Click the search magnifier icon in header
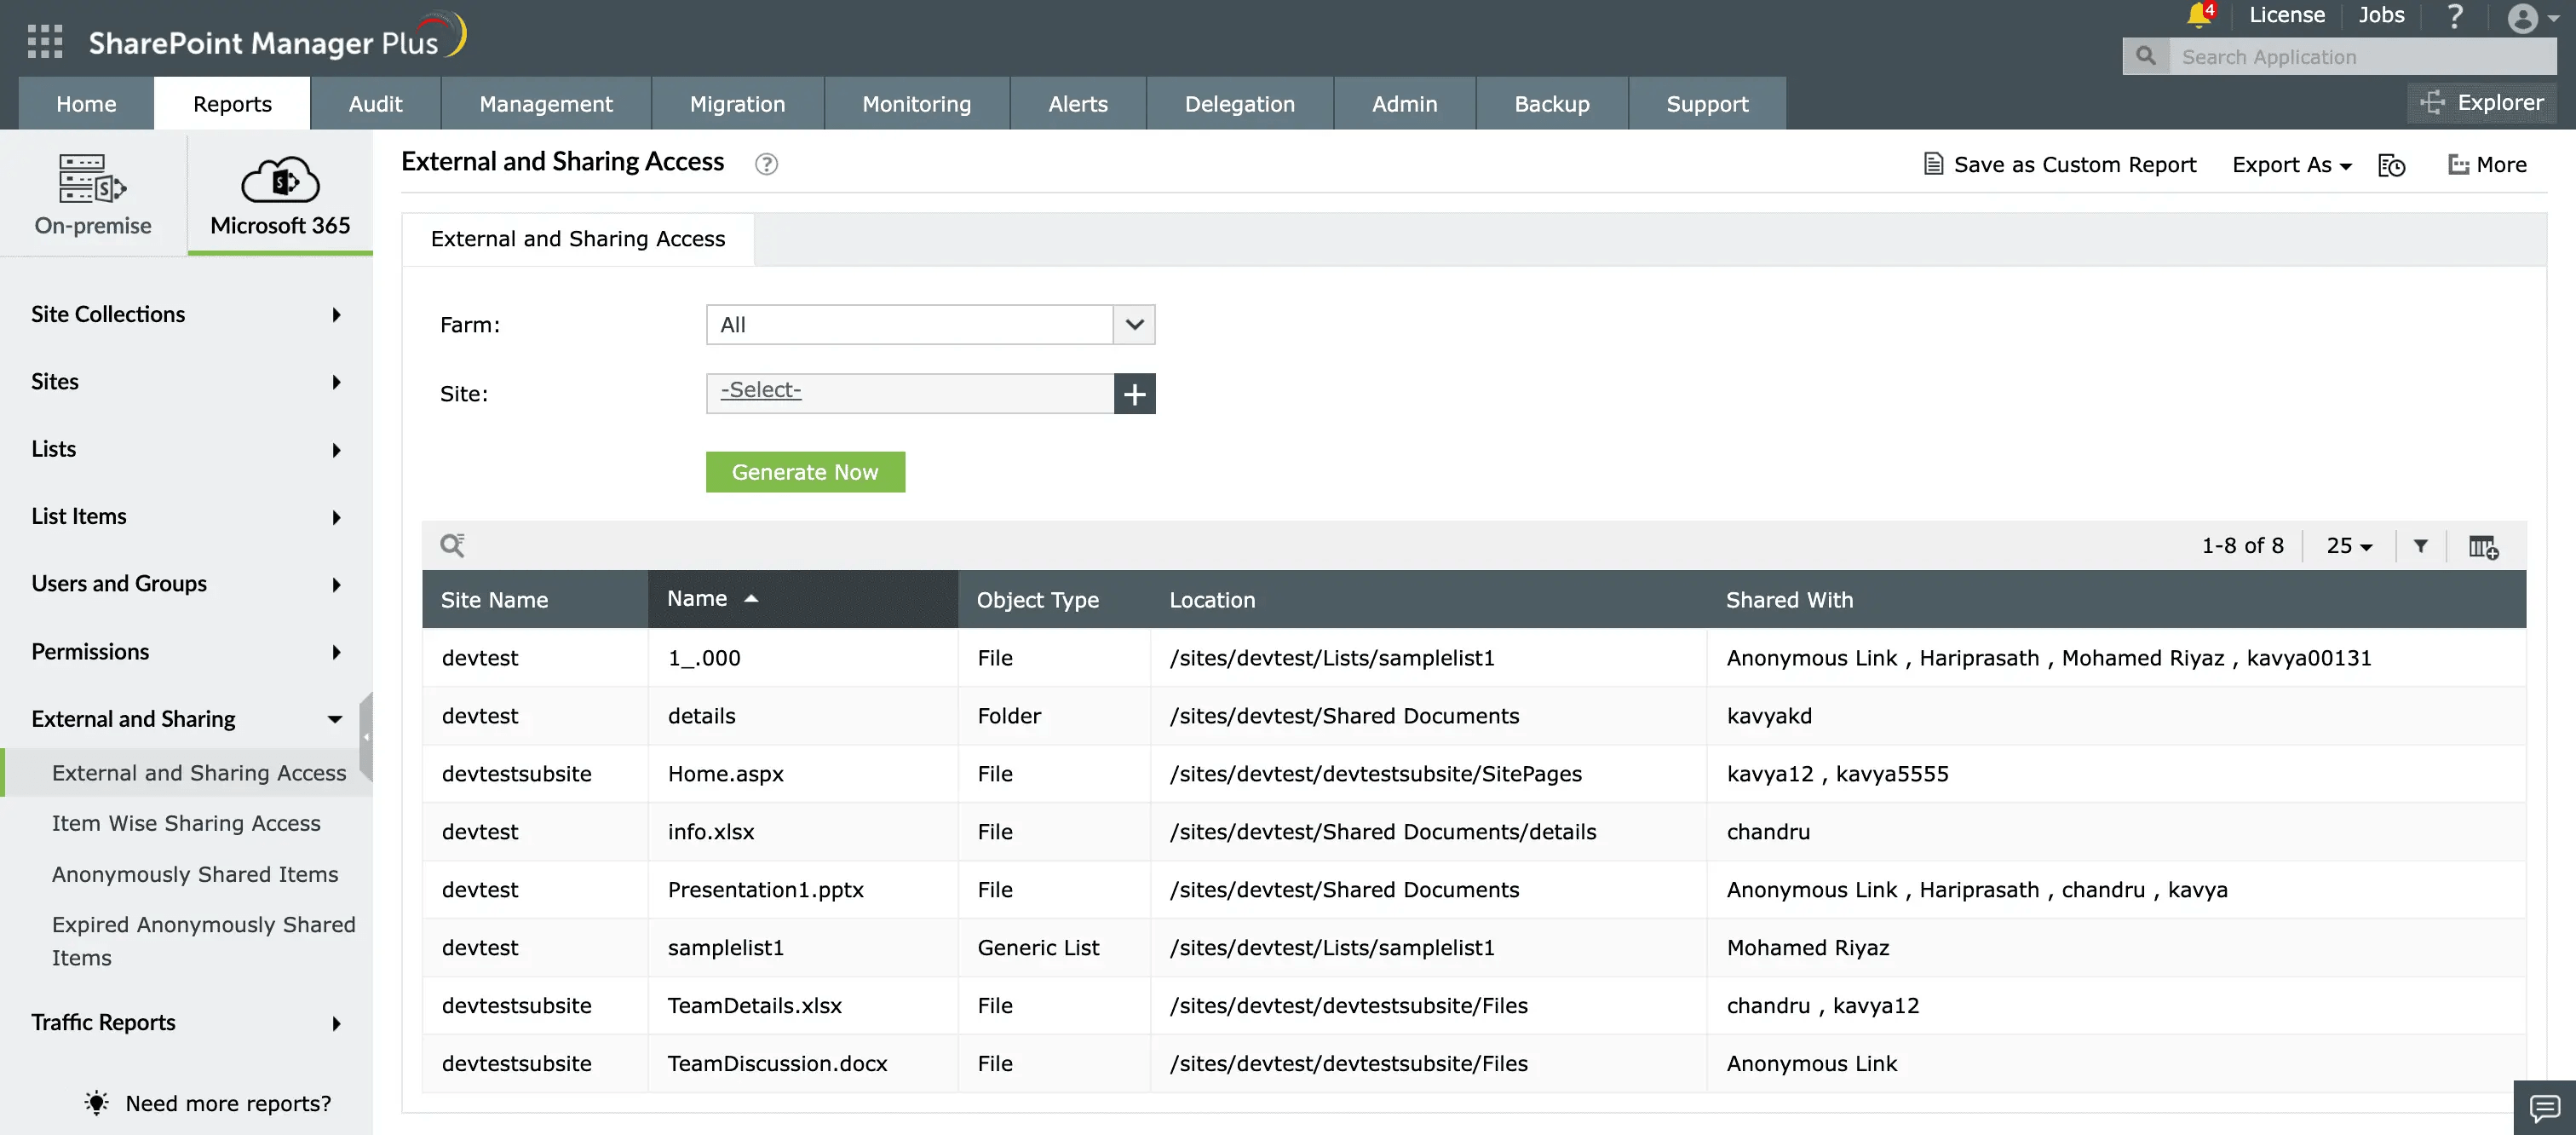Image resolution: width=2576 pixels, height=1135 pixels. [x=2145, y=56]
